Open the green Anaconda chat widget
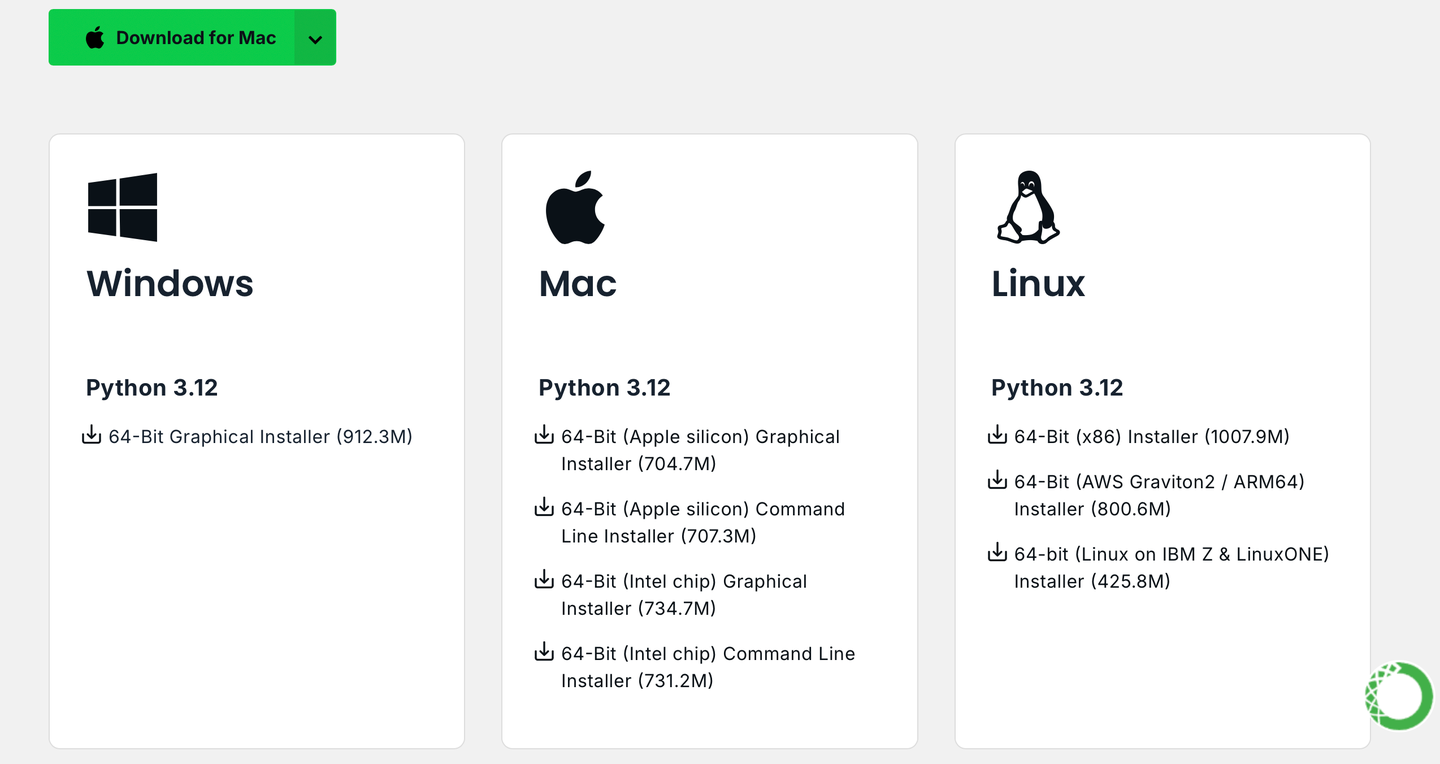Viewport: 1440px width, 764px height. click(1399, 695)
